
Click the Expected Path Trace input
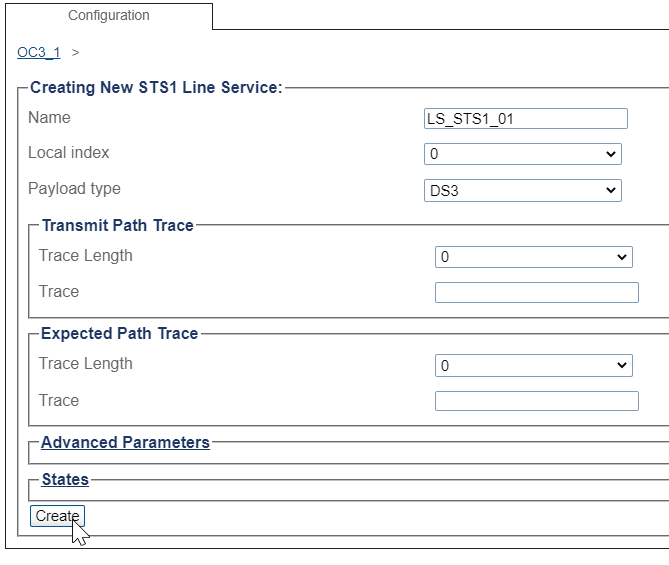(x=537, y=401)
